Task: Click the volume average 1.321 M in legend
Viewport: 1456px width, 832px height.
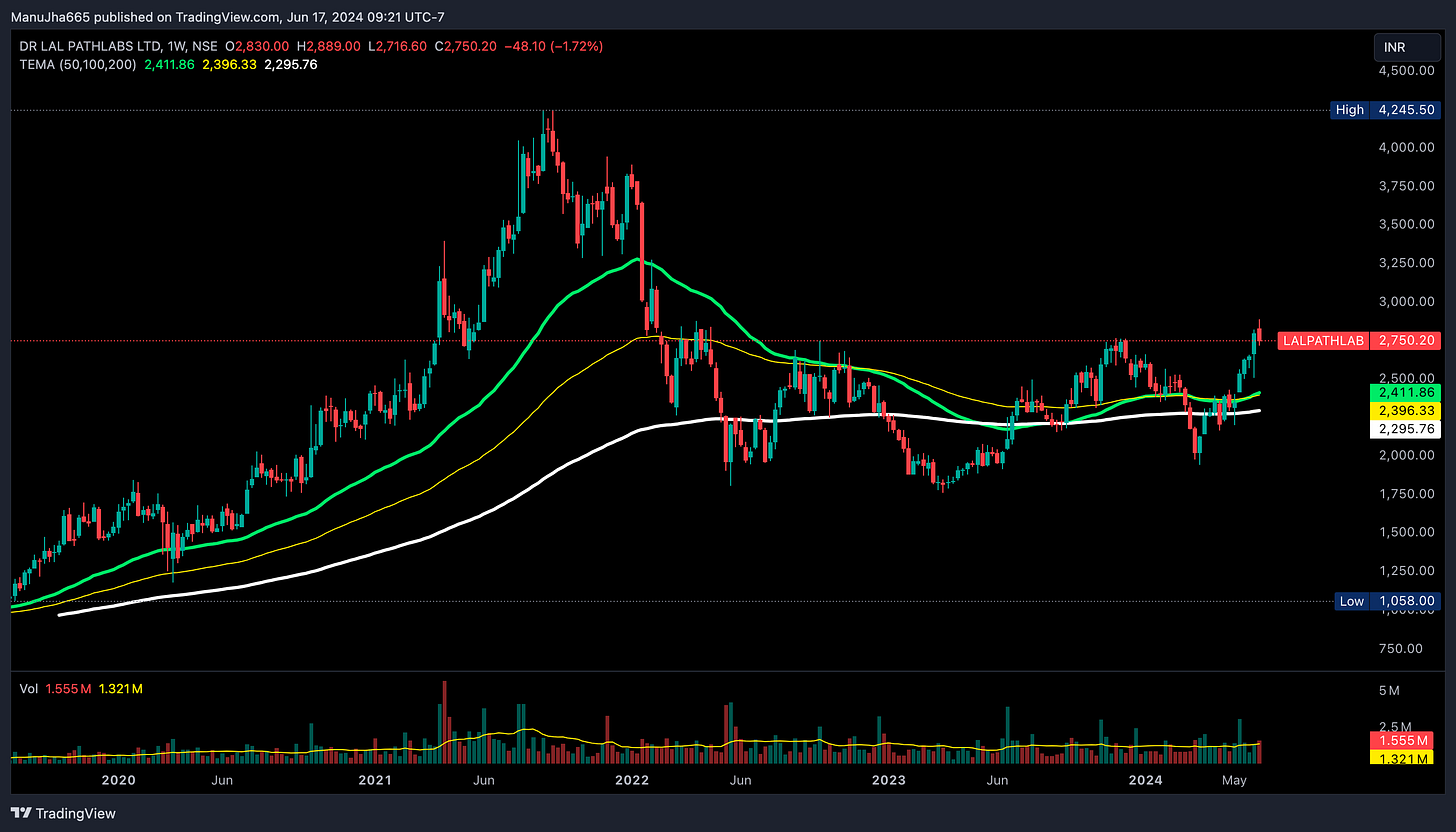Action: [x=121, y=689]
